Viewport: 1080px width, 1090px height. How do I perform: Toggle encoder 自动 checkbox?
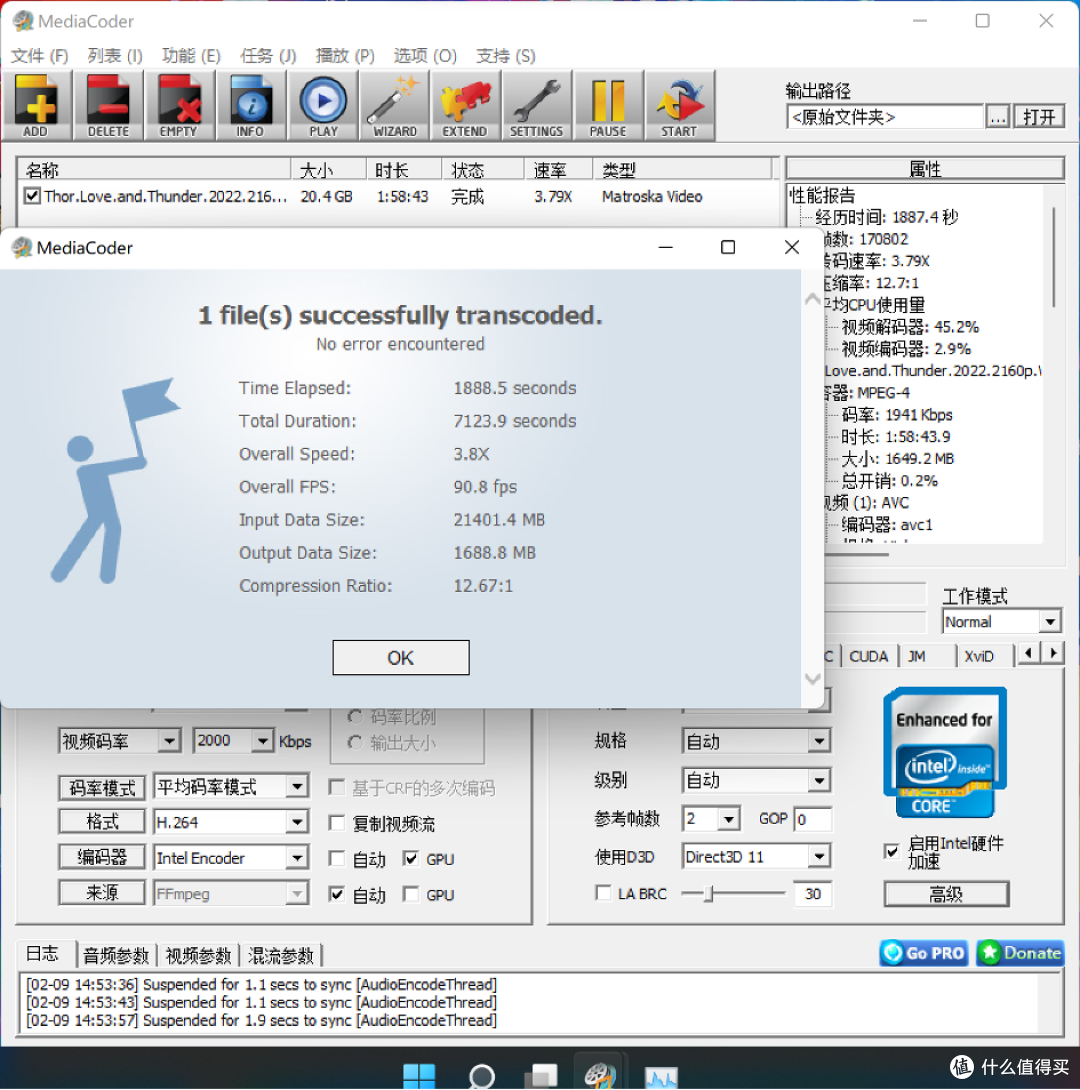pos(336,859)
